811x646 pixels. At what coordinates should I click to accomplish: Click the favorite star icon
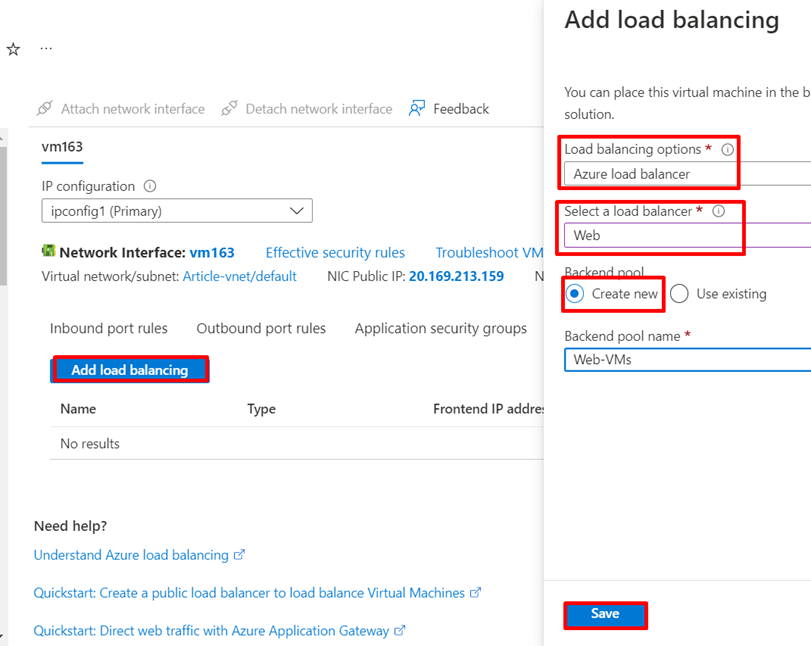pyautogui.click(x=12, y=47)
